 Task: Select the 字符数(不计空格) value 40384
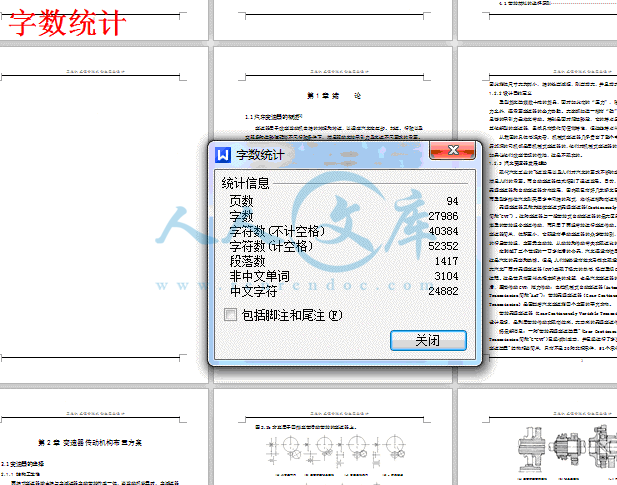click(443, 231)
